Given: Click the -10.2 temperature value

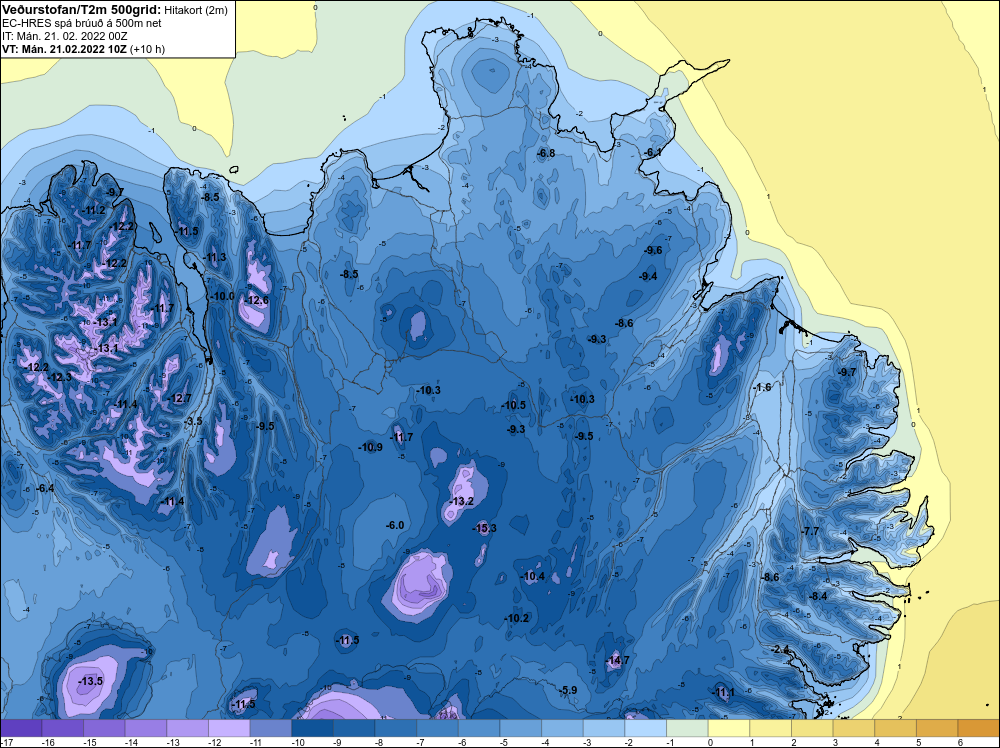Looking at the screenshot, I should click(x=517, y=618).
